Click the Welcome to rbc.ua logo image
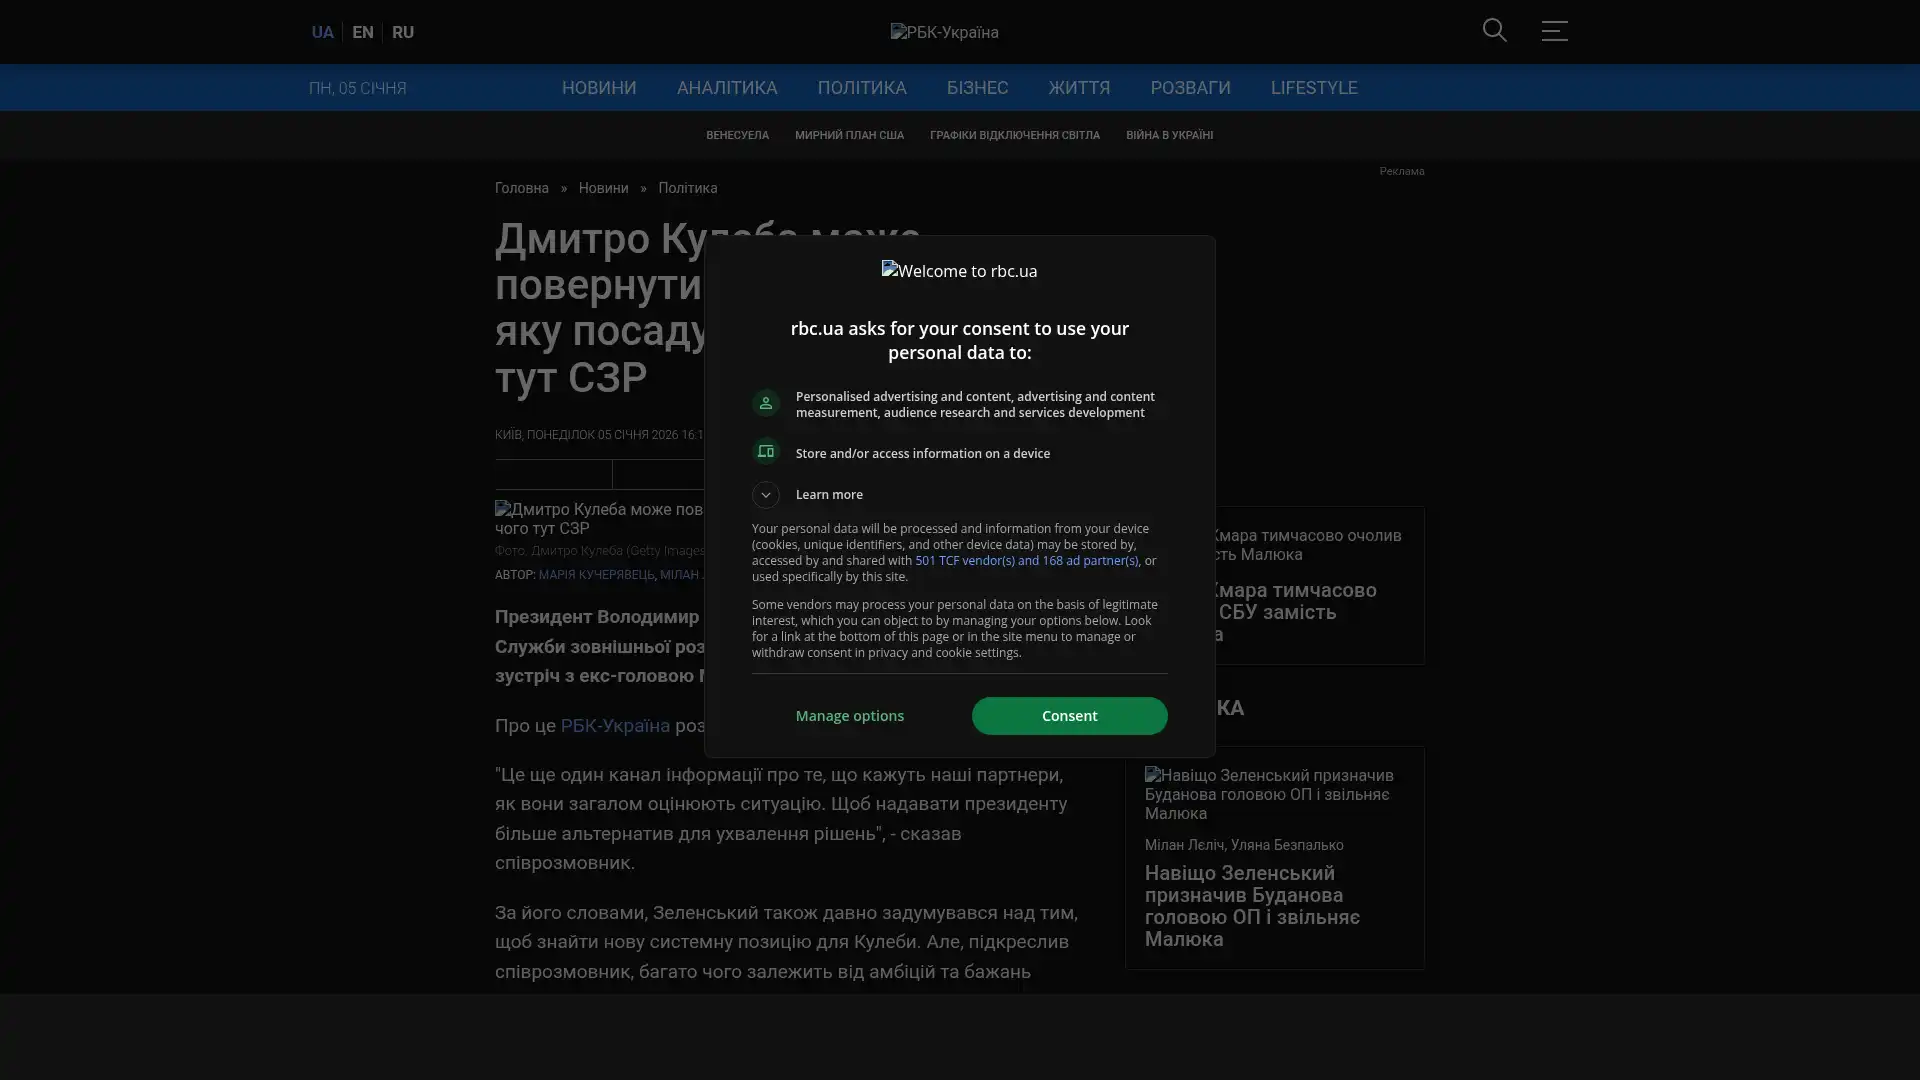 959,271
